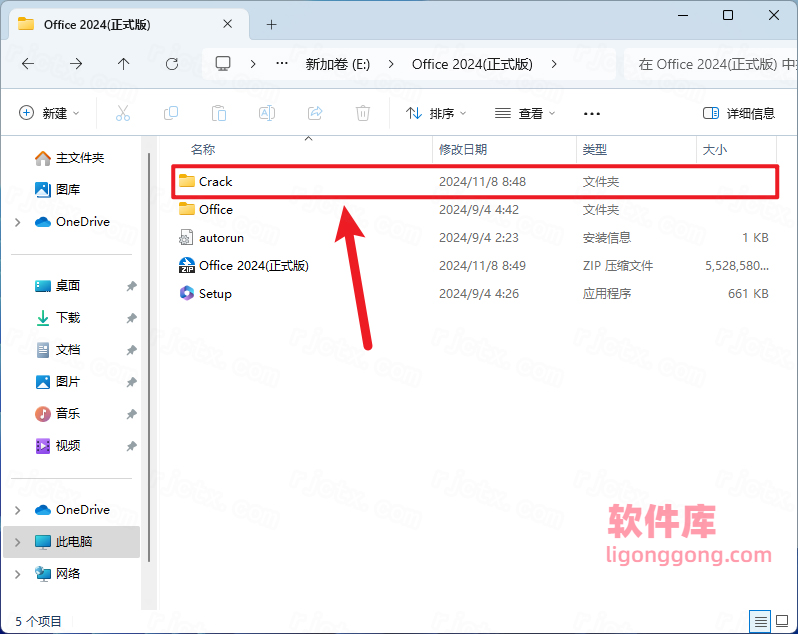Switch to details list view icon
This screenshot has height=634, width=798.
click(x=760, y=621)
